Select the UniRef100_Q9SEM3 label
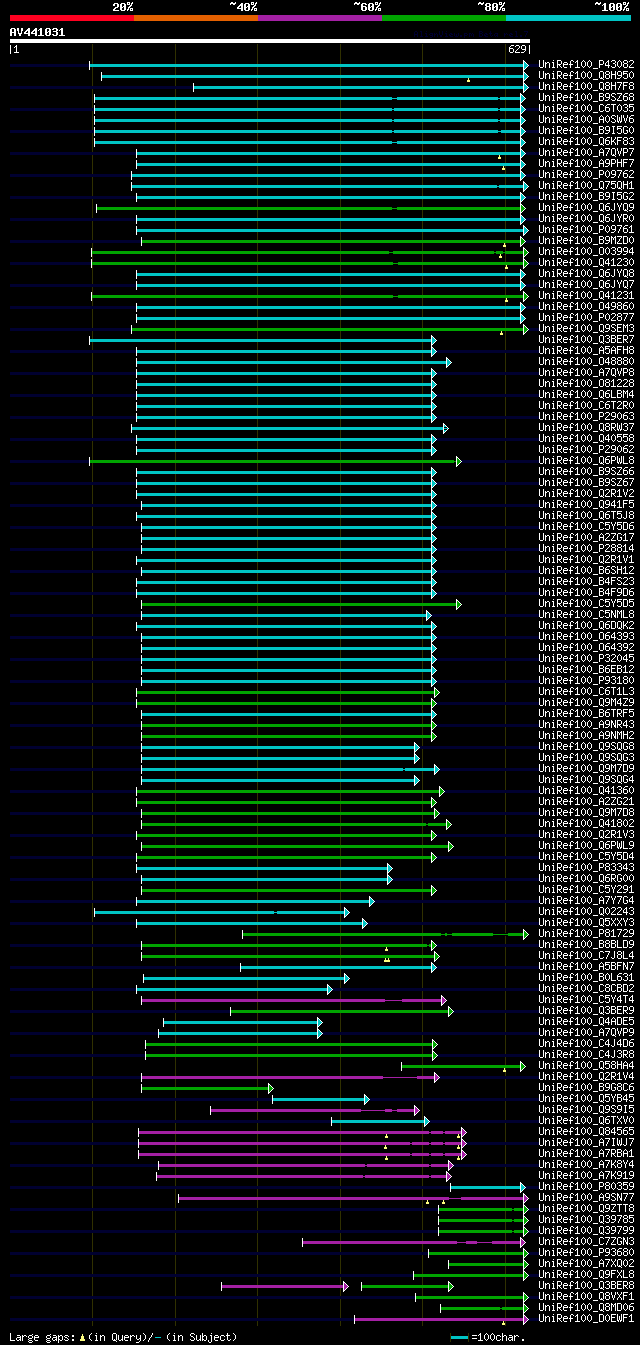 click(x=584, y=328)
